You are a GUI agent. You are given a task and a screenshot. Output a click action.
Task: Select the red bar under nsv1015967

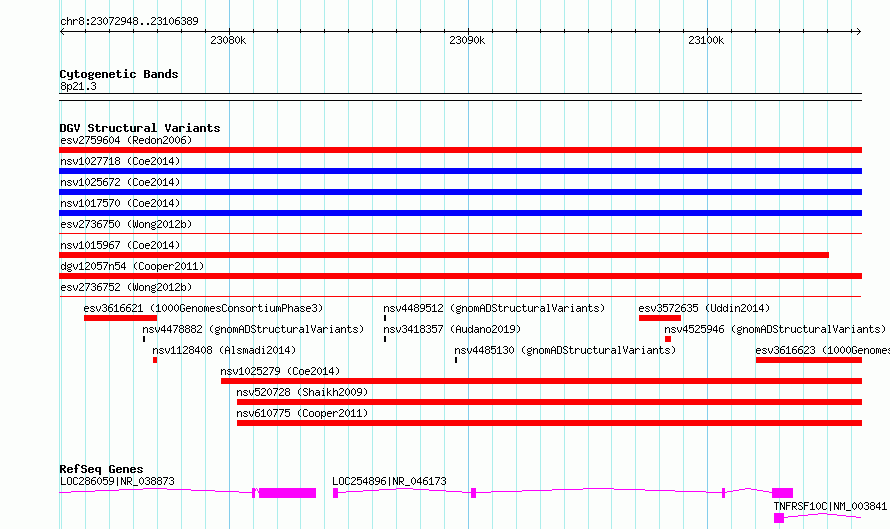[444, 255]
